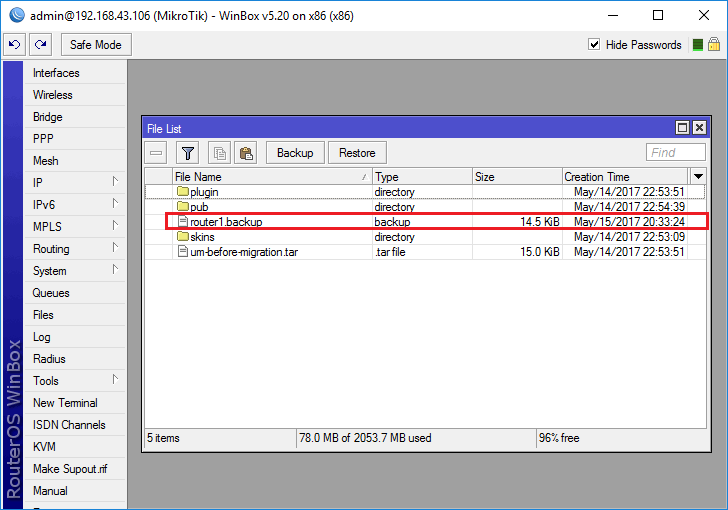Expand the Routing submenu arrow

(115, 248)
